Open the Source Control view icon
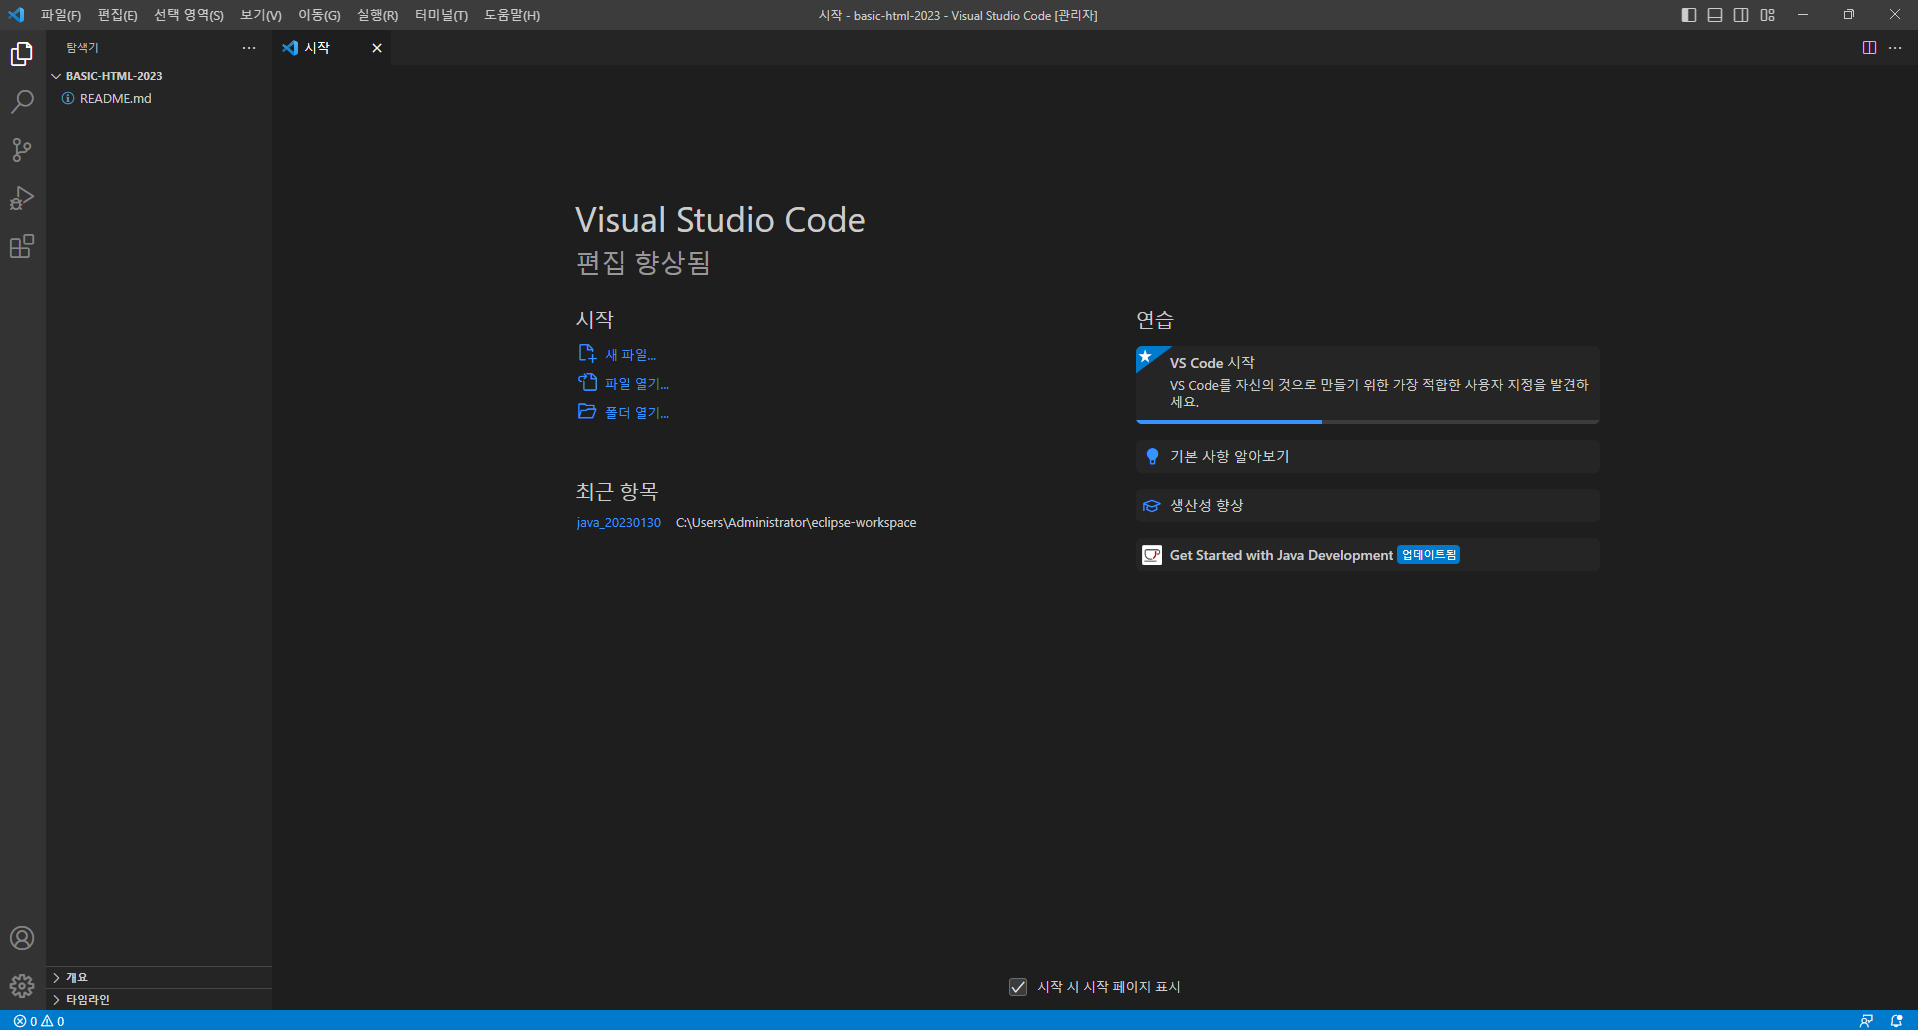1918x1030 pixels. 22,150
